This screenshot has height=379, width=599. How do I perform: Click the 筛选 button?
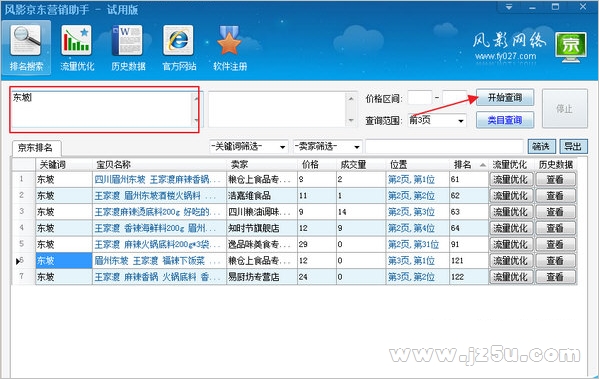[x=541, y=146]
